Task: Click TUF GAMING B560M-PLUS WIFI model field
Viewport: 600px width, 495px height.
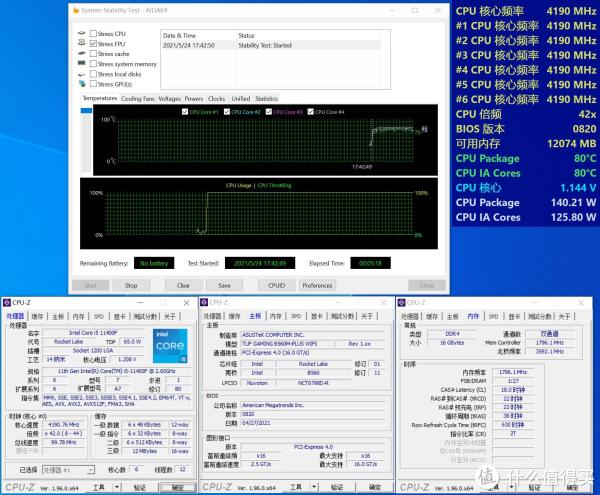Action: click(x=287, y=344)
